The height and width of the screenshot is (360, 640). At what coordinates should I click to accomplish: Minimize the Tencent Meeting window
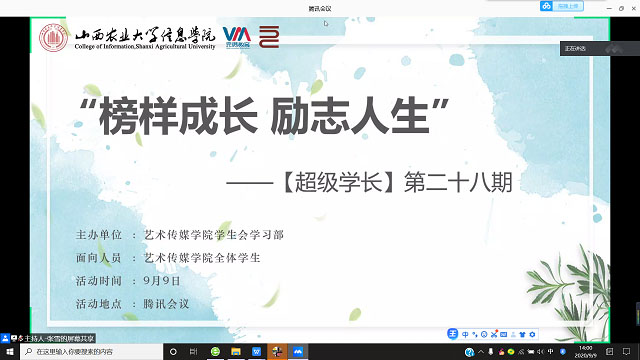pyautogui.click(x=609, y=8)
